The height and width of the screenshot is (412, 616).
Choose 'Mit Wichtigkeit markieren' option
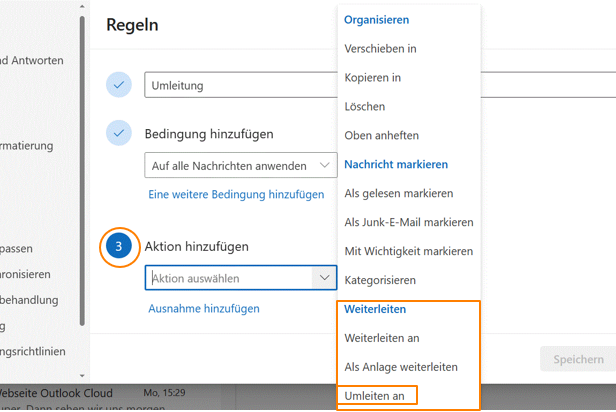[409, 251]
